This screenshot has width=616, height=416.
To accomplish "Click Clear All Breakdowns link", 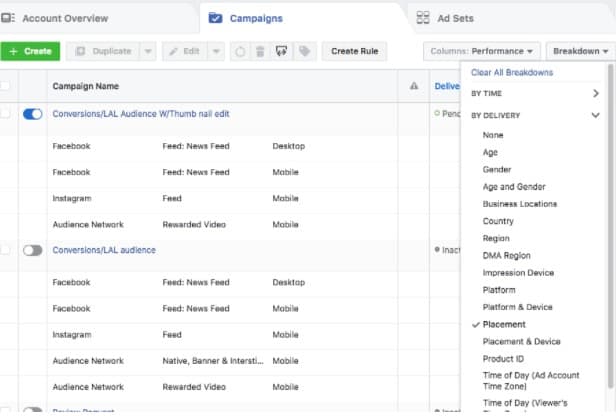I will coord(512,73).
